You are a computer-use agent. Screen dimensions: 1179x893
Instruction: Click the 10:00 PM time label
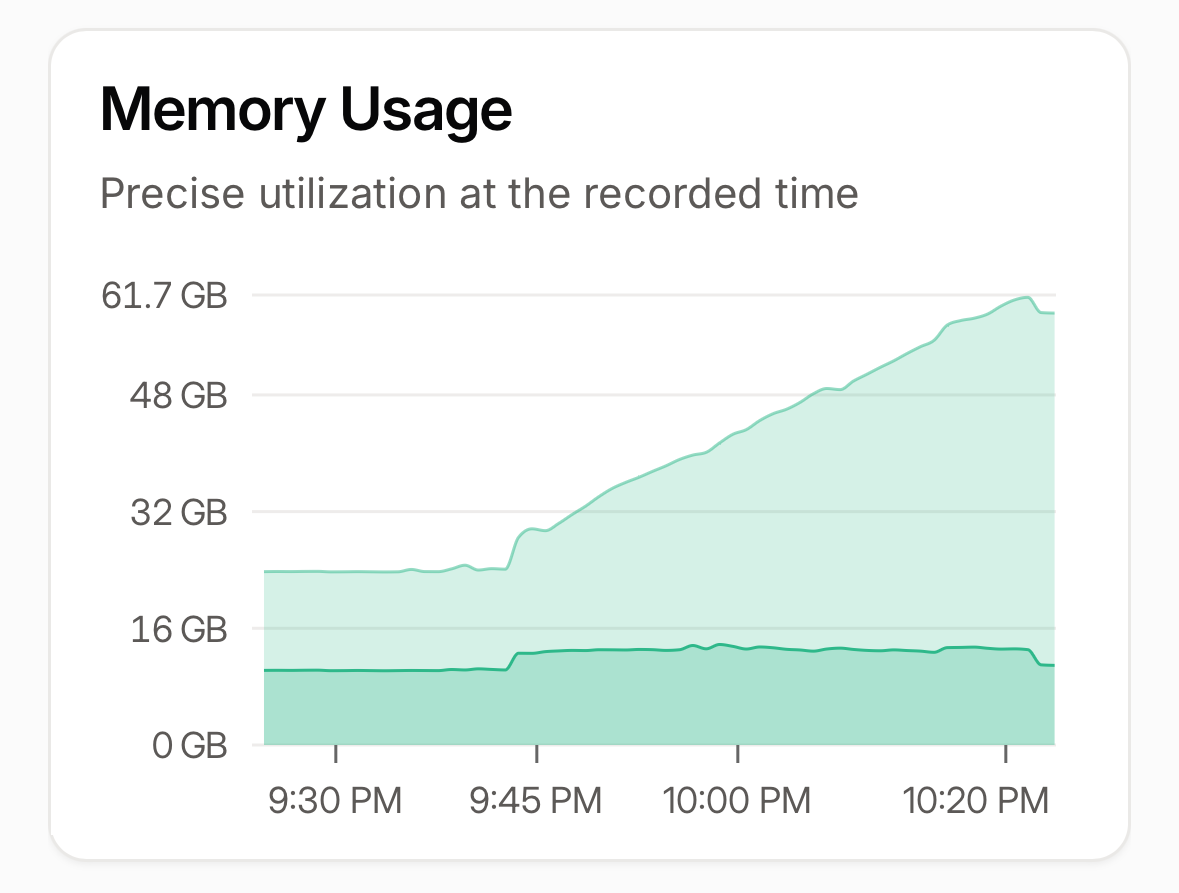(x=737, y=801)
